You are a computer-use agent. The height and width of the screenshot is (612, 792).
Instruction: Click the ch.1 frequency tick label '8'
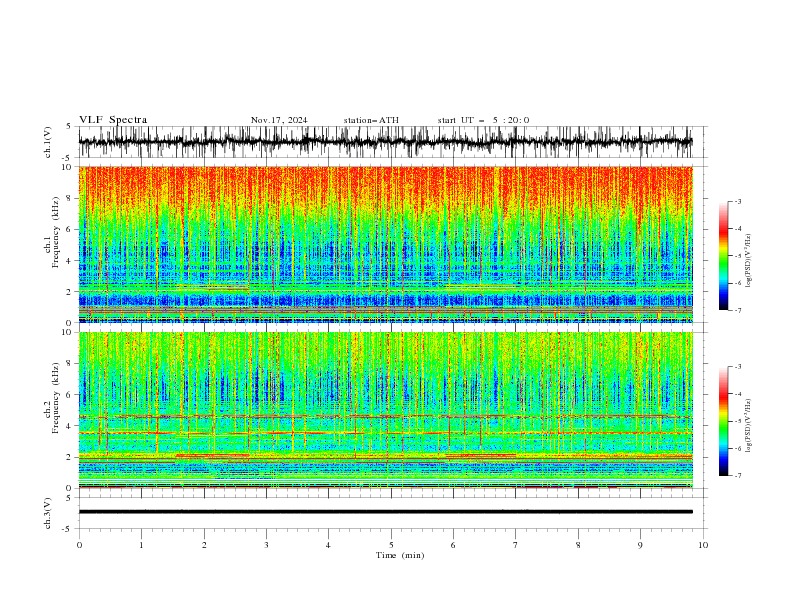tap(70, 198)
